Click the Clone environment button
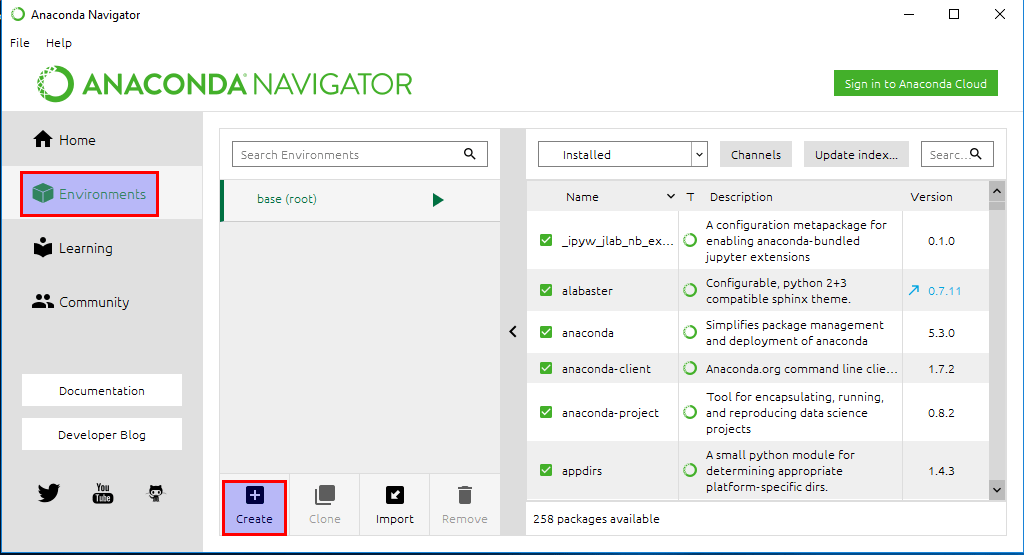This screenshot has width=1024, height=555. [x=325, y=505]
